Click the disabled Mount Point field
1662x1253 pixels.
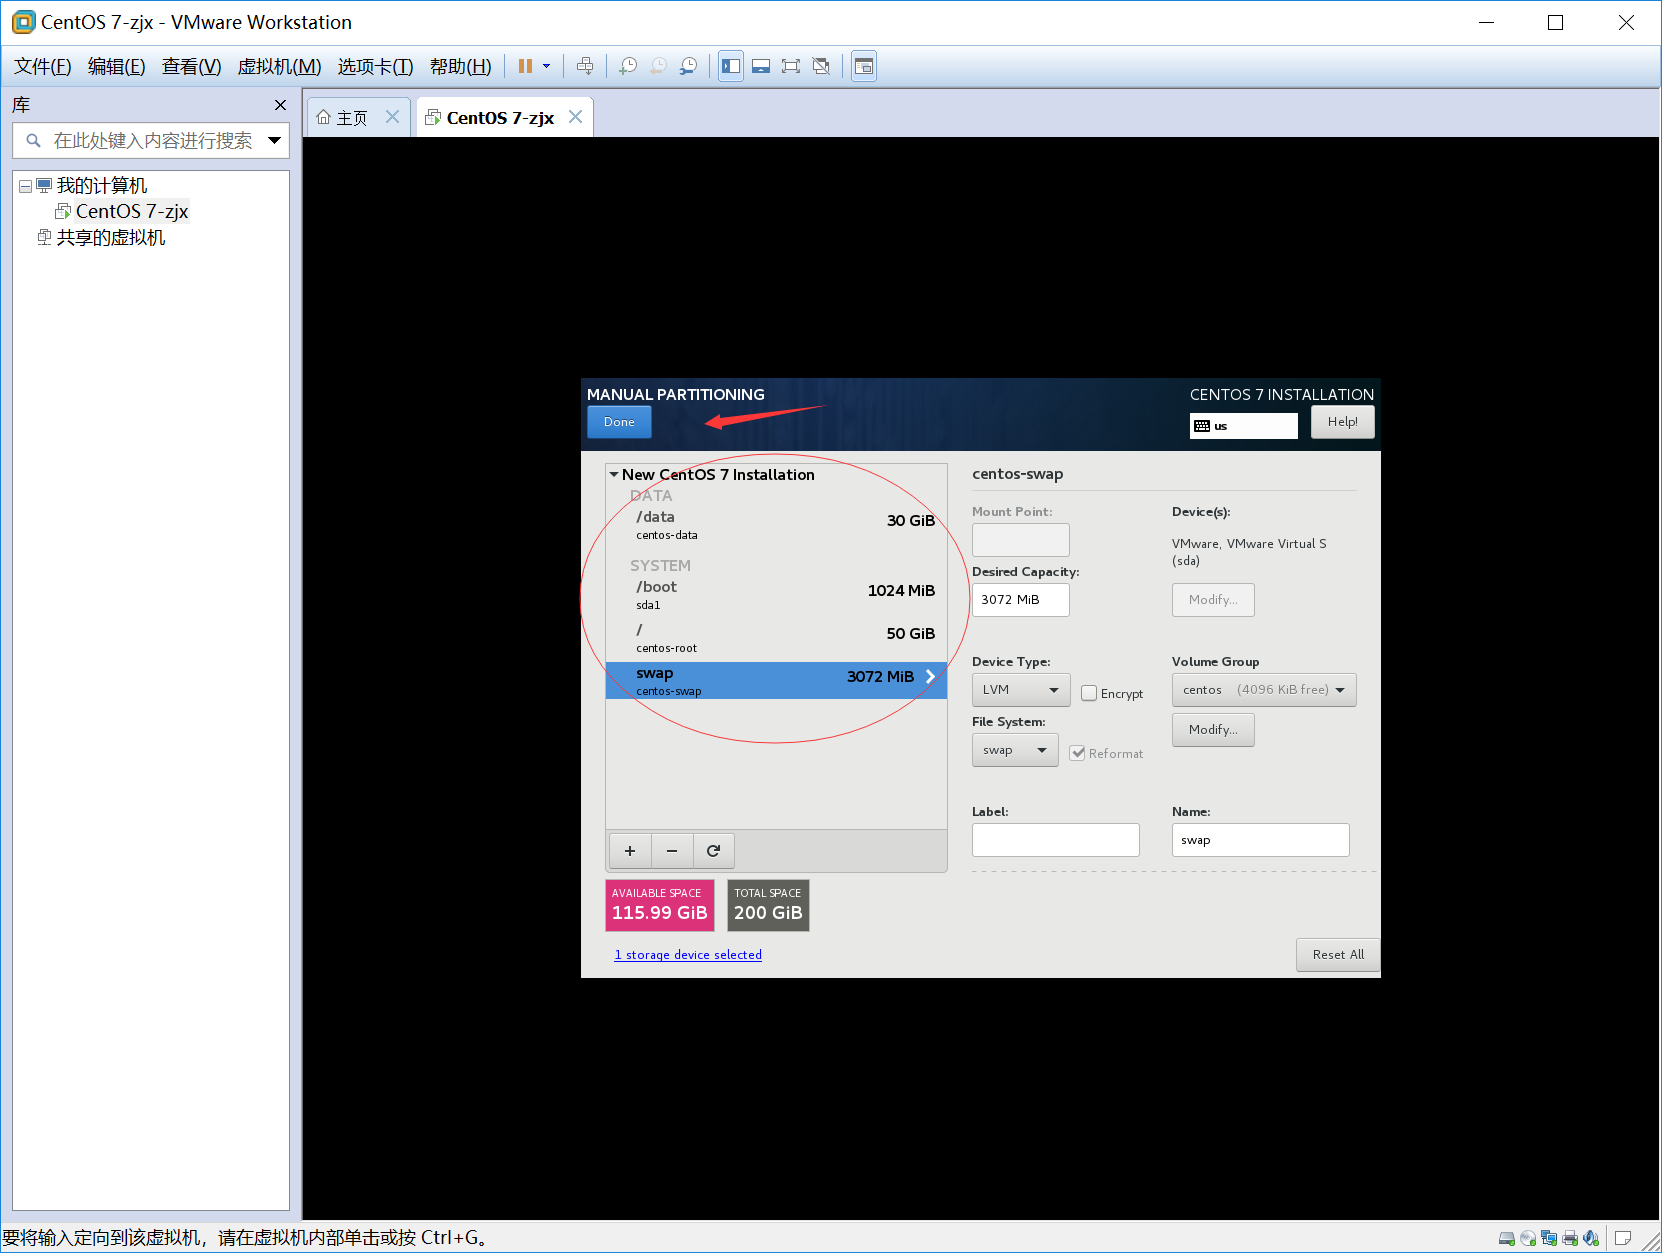pyautogui.click(x=1020, y=540)
